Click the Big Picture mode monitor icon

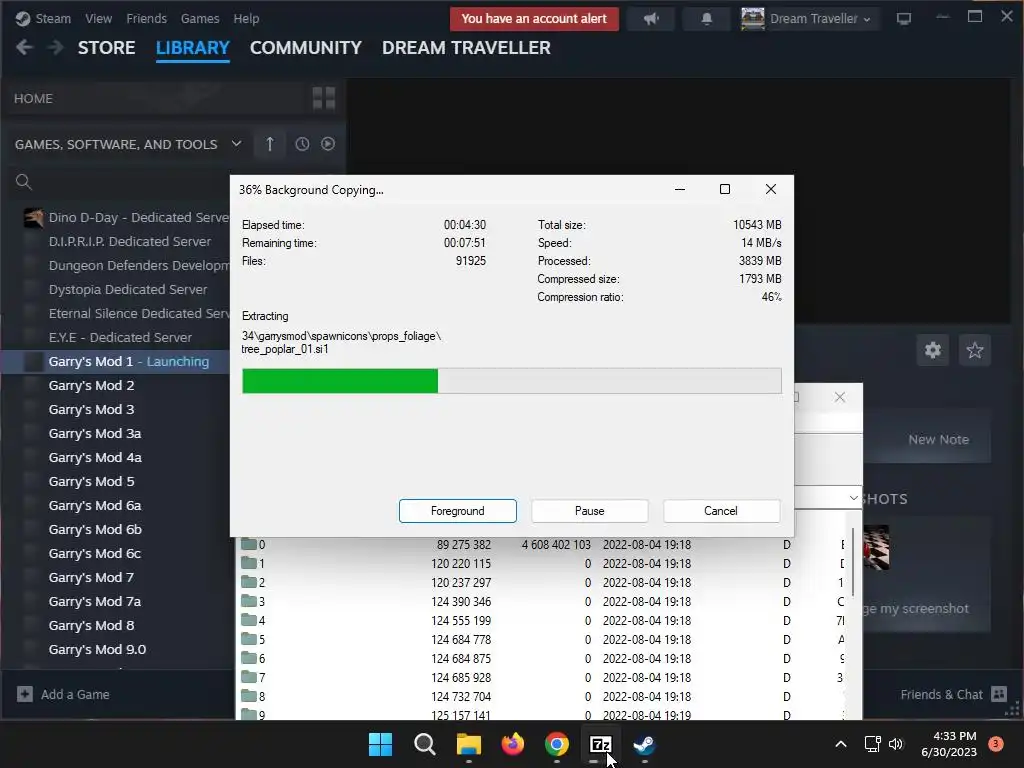click(904, 19)
